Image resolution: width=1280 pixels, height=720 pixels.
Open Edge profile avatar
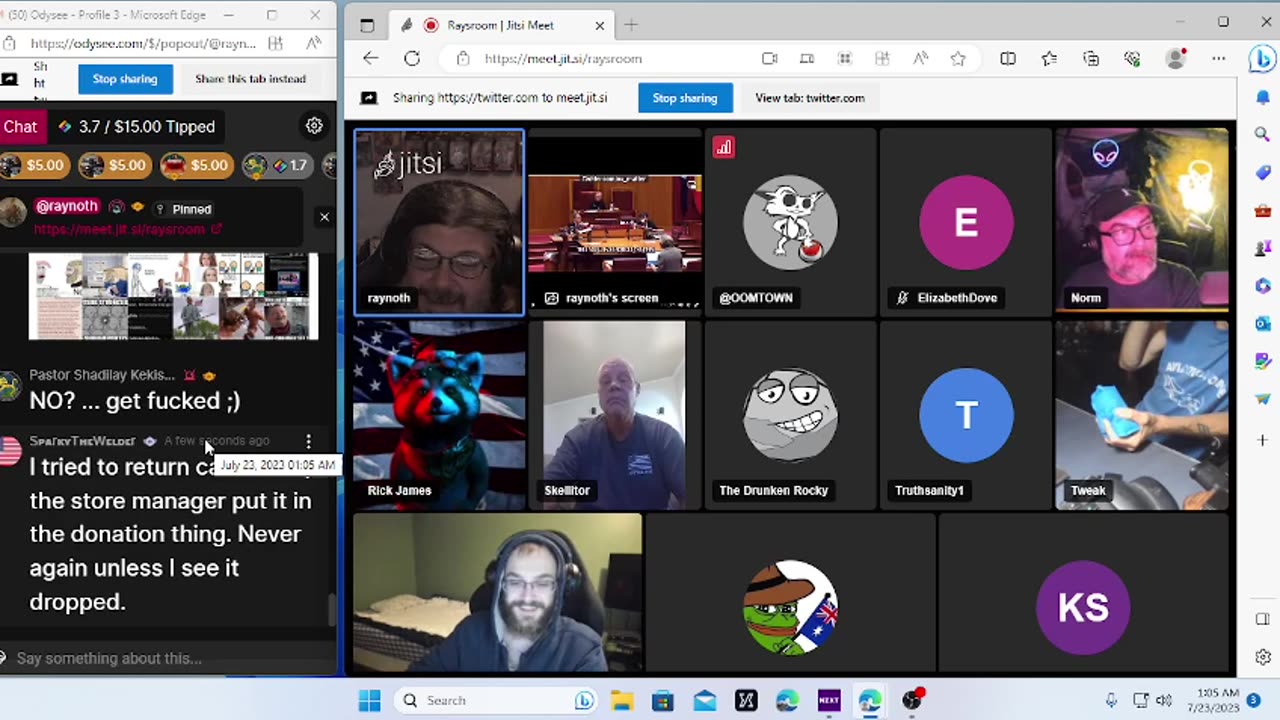pos(1176,58)
